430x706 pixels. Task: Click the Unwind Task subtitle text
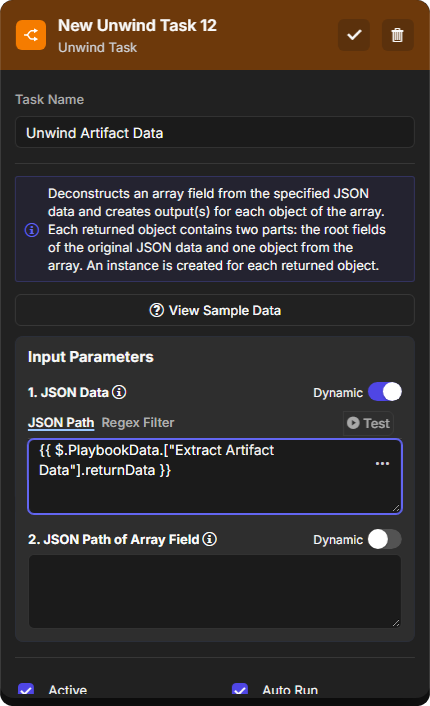tap(97, 47)
